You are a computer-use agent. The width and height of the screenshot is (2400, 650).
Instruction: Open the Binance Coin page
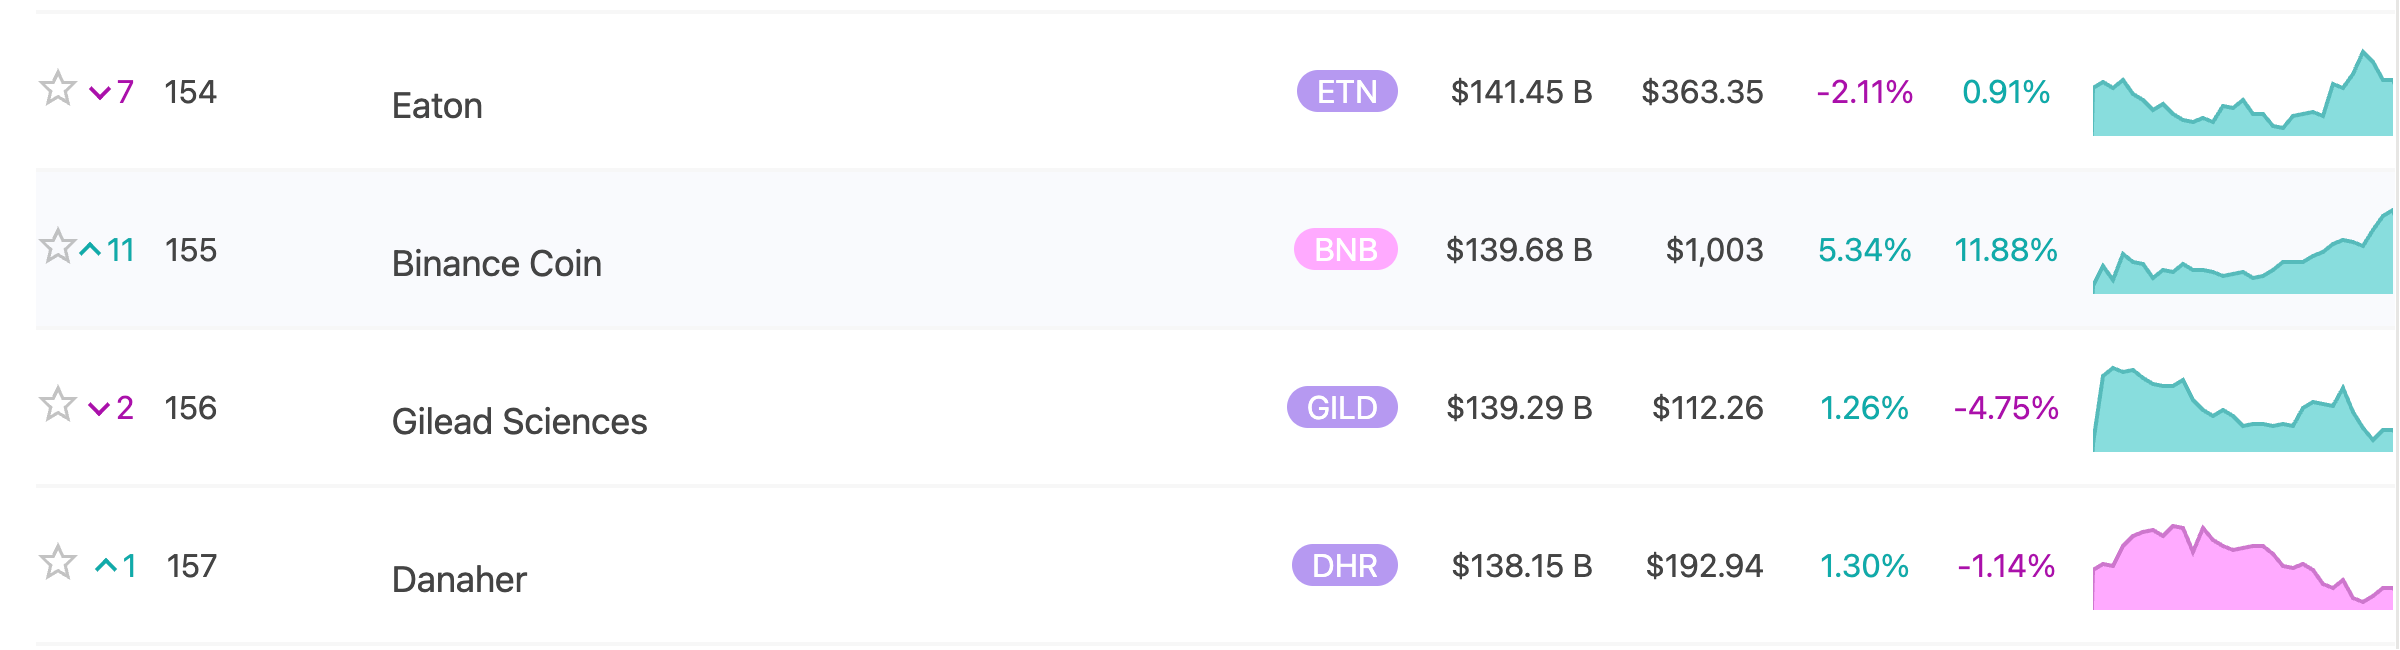point(497,264)
